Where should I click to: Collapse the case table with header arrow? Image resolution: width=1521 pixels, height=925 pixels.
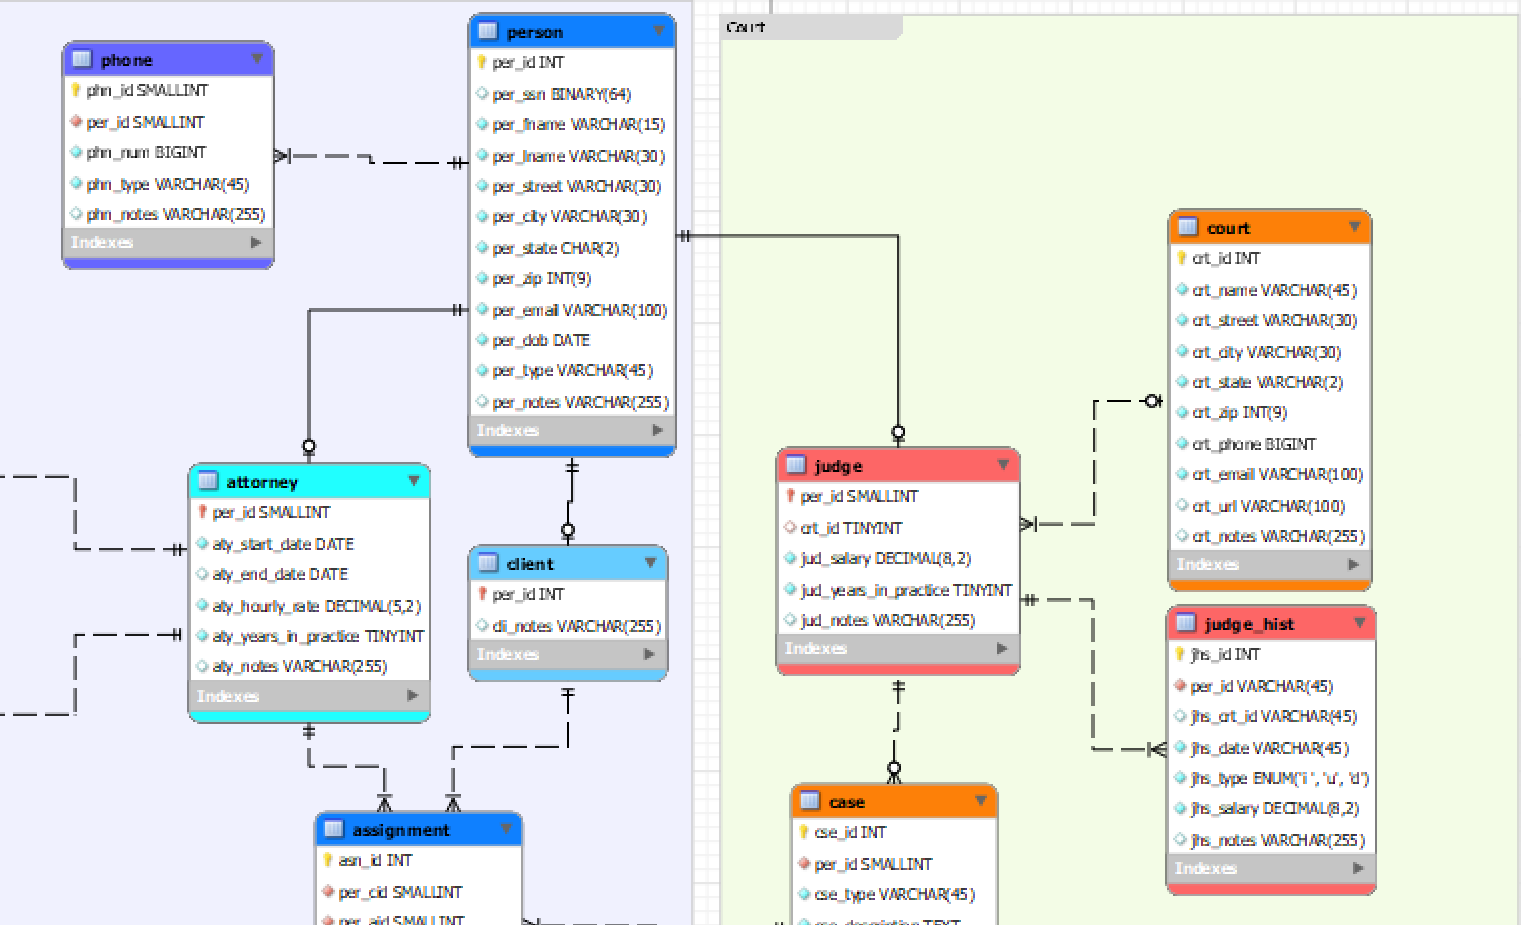[x=981, y=801]
